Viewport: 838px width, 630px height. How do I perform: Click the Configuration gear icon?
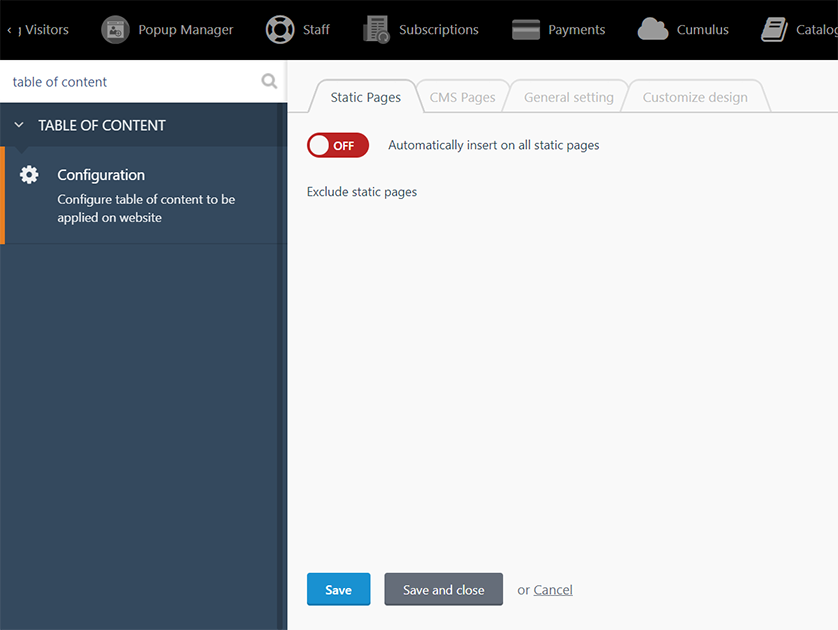pyautogui.click(x=29, y=175)
